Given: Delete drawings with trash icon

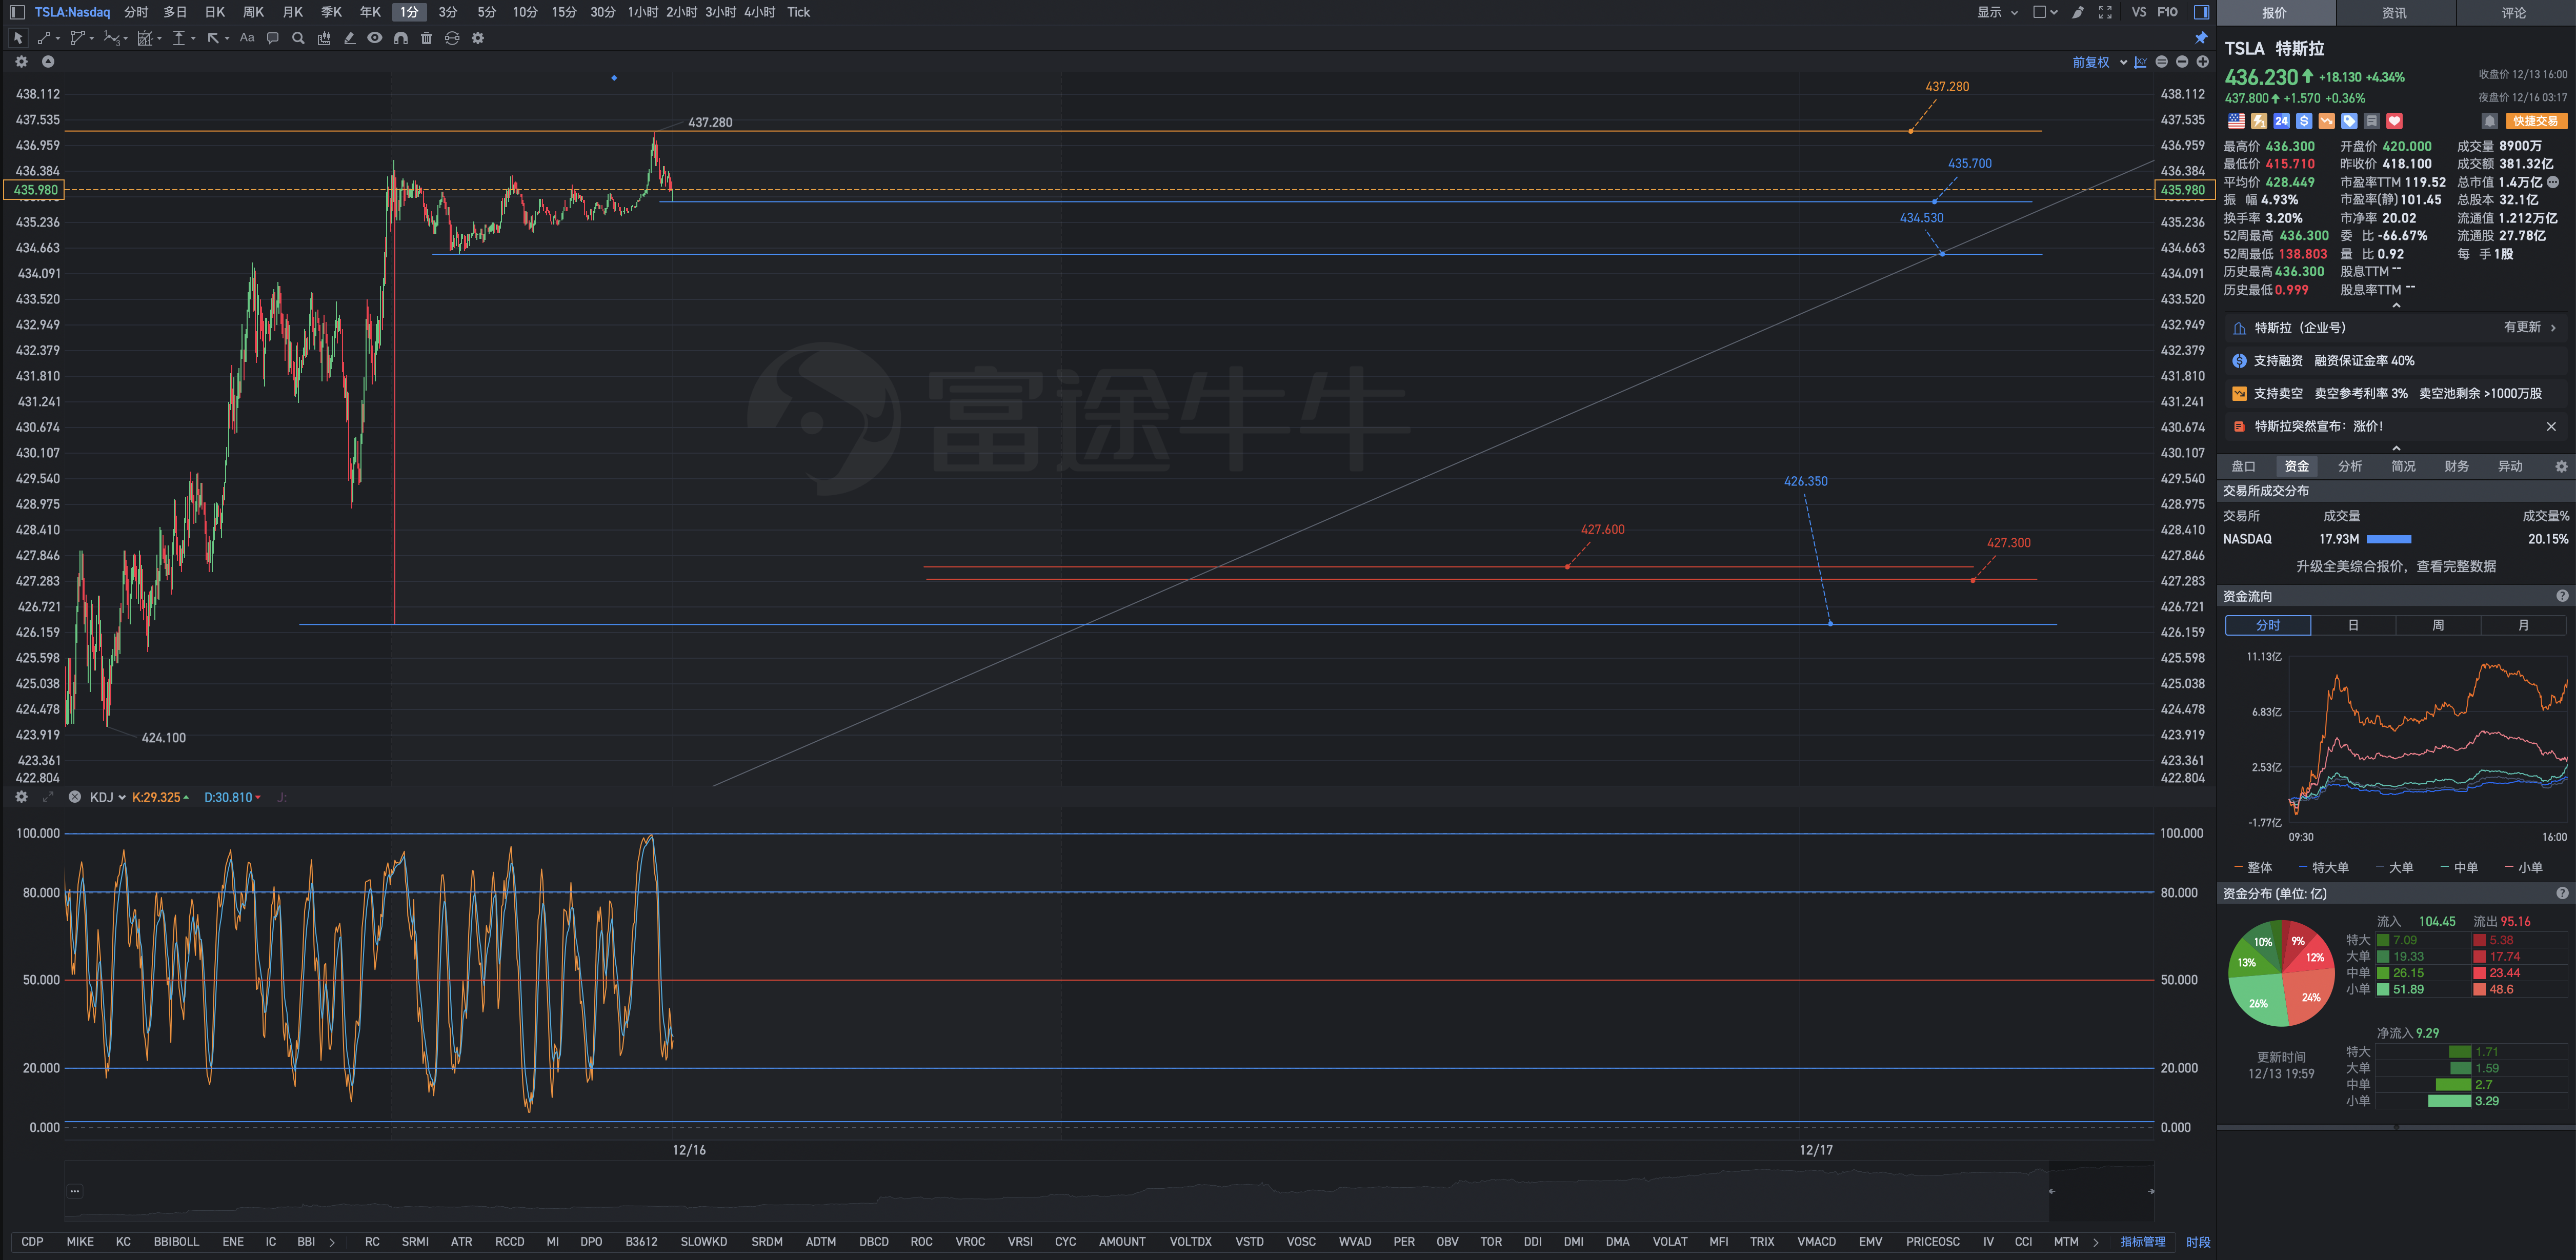Looking at the screenshot, I should click(427, 38).
